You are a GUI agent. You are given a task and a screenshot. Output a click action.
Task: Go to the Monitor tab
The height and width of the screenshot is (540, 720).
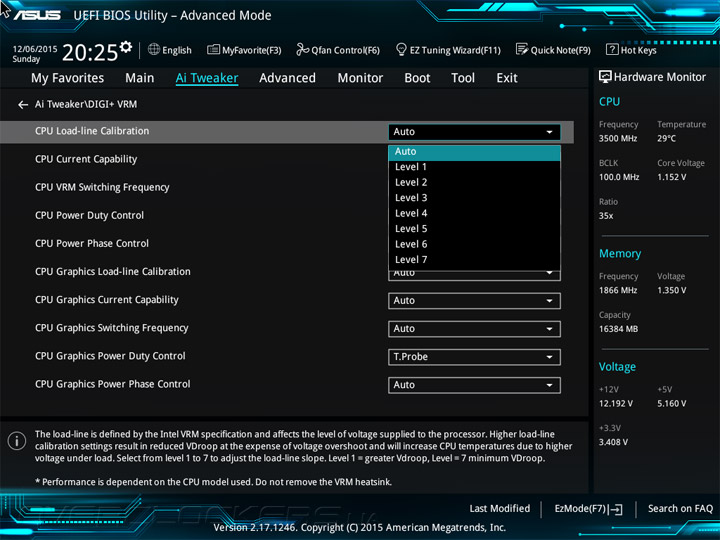click(360, 78)
